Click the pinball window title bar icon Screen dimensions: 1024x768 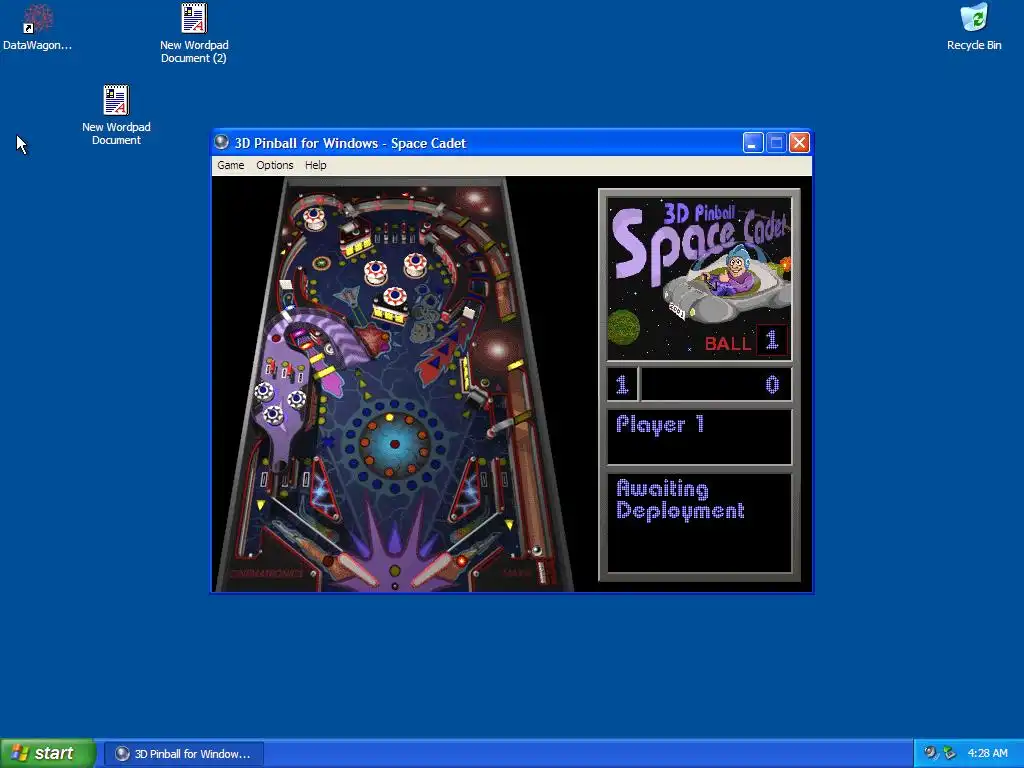pos(222,142)
